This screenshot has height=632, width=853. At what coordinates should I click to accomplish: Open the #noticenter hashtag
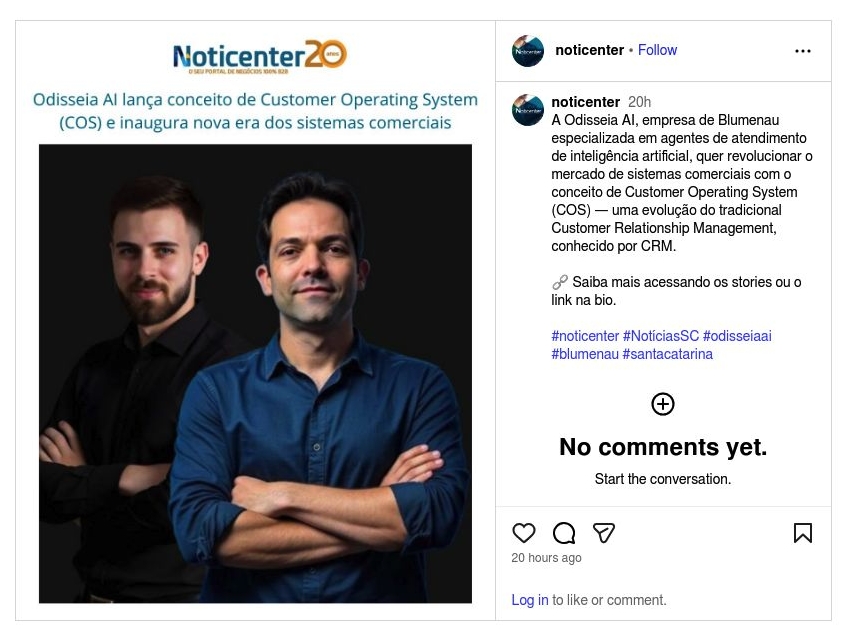[585, 336]
